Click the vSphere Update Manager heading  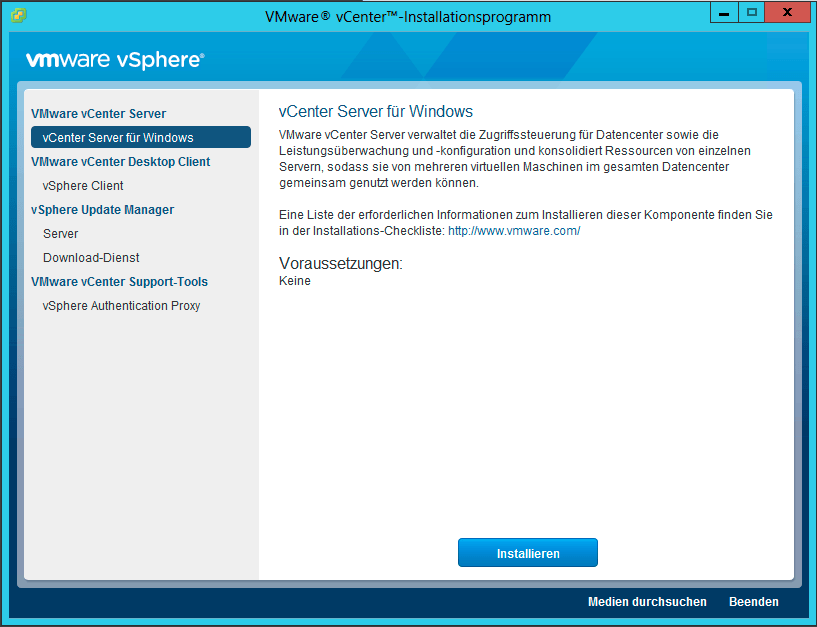point(103,210)
